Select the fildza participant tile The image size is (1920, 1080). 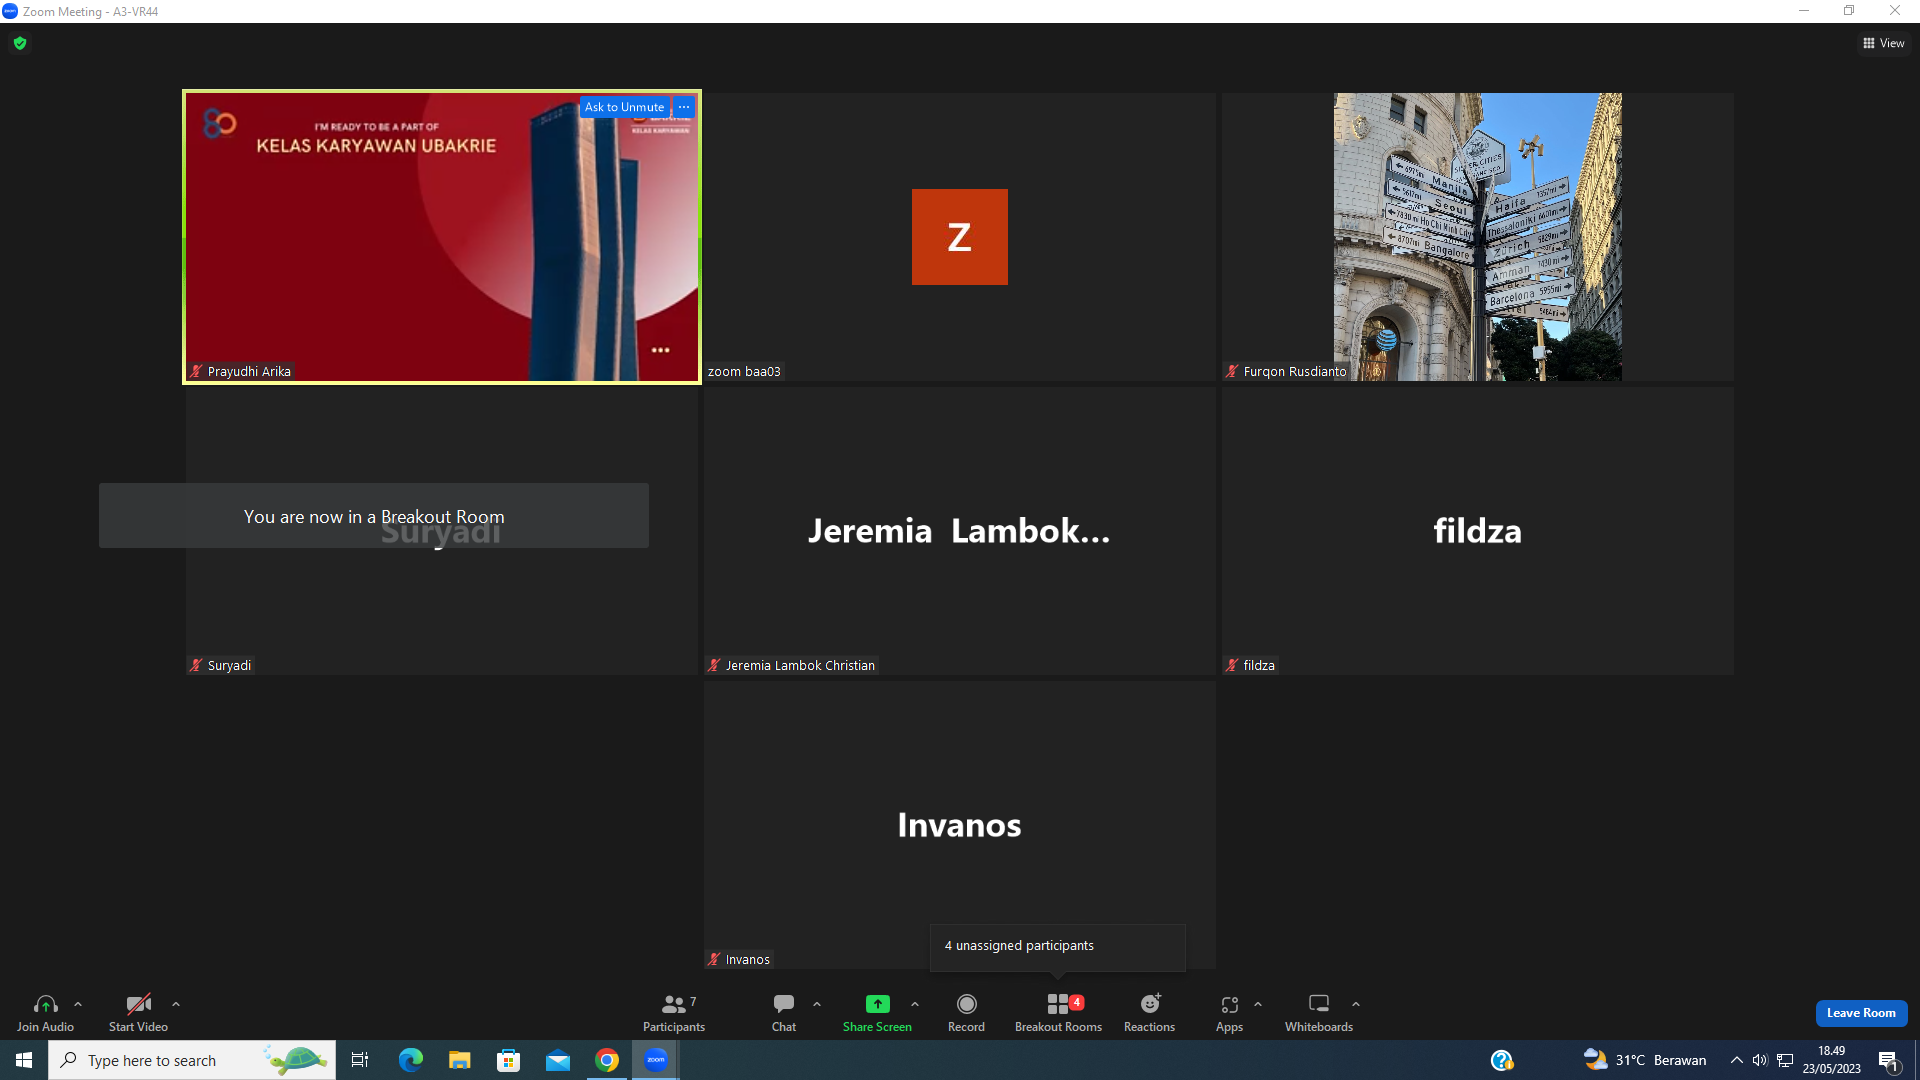tap(1477, 531)
